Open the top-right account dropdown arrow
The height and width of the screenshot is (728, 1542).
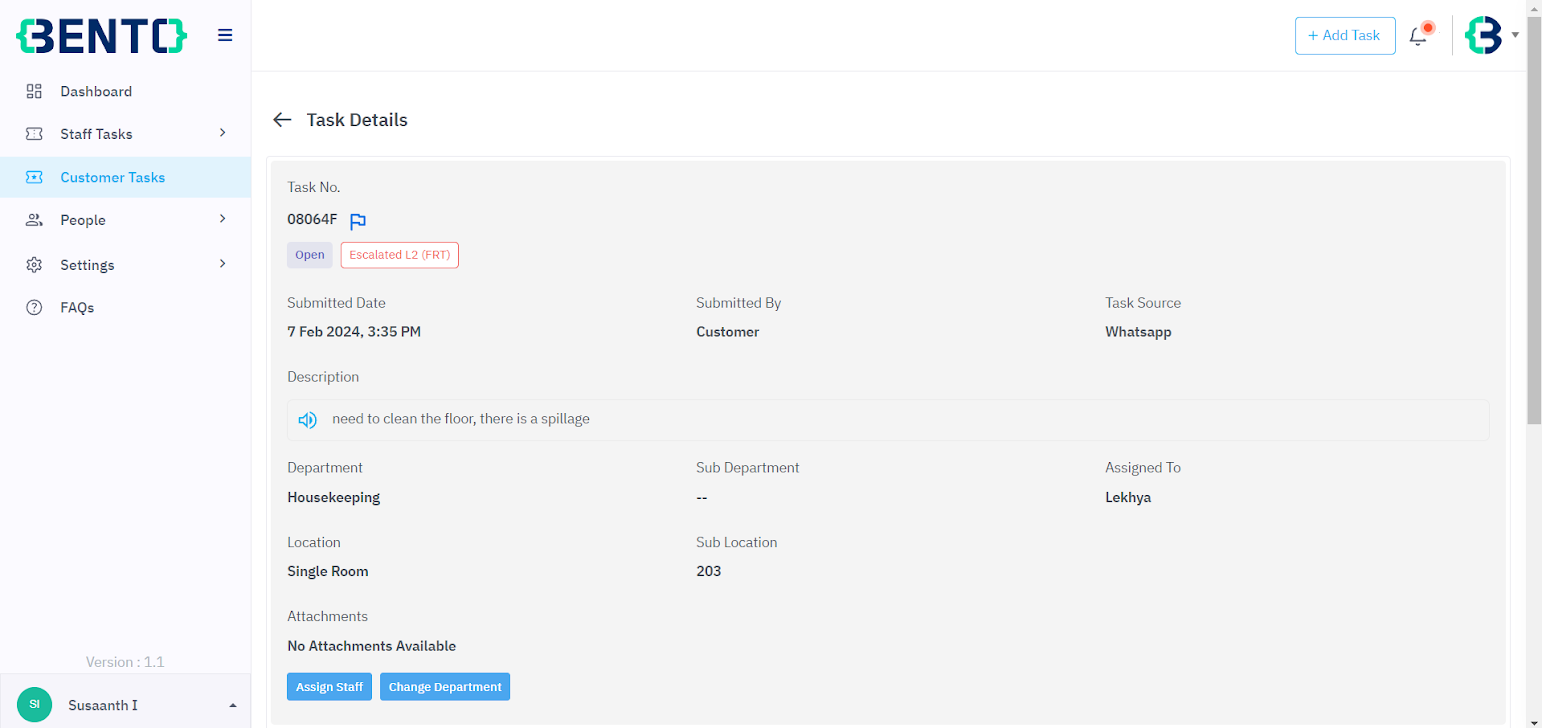click(x=1515, y=35)
